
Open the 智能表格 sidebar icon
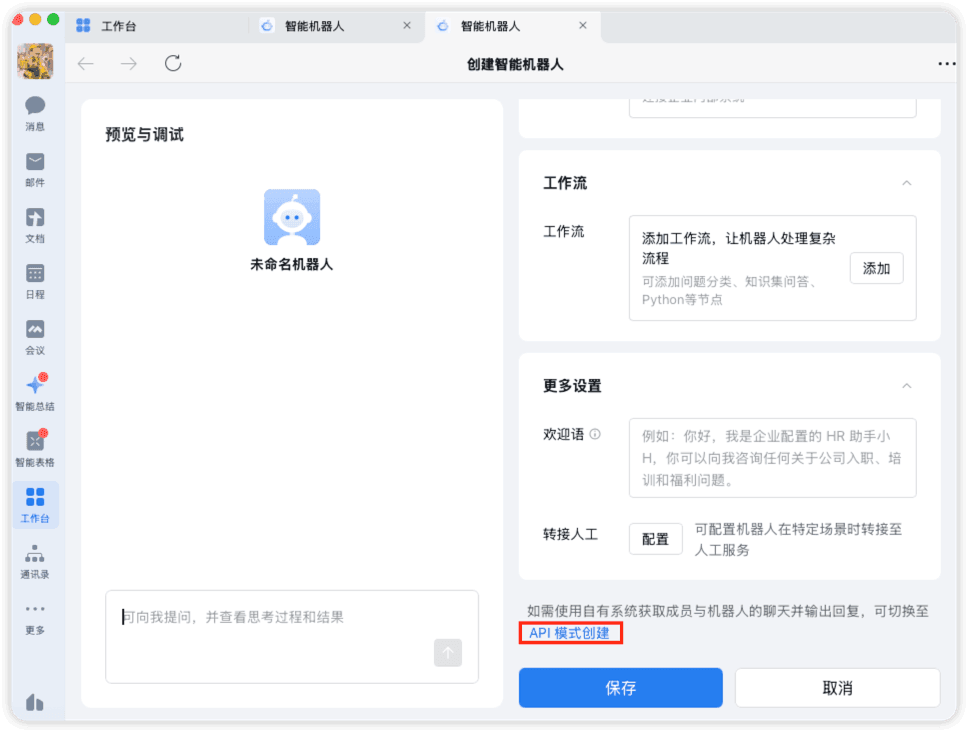click(x=35, y=449)
